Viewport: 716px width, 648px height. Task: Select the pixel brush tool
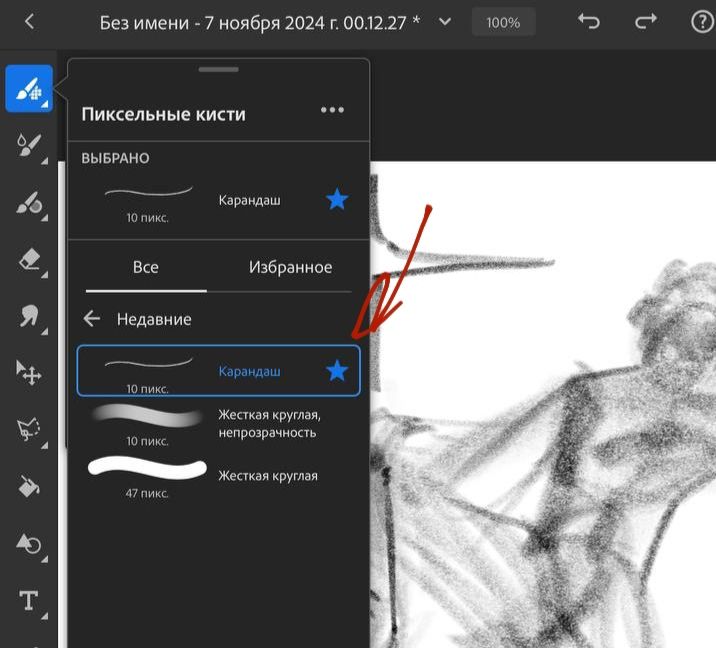point(29,88)
